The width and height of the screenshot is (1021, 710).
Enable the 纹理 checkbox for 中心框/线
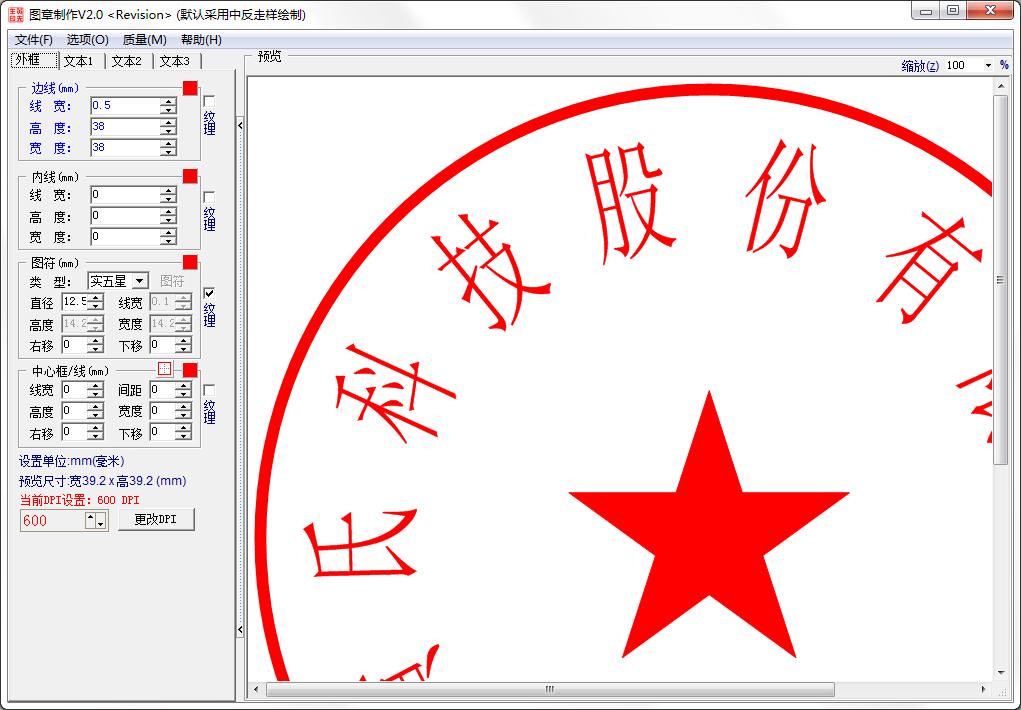pos(208,388)
